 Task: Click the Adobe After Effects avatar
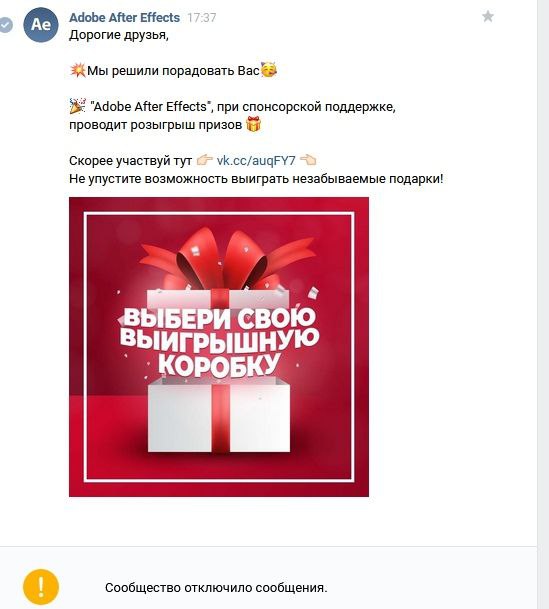[41, 24]
